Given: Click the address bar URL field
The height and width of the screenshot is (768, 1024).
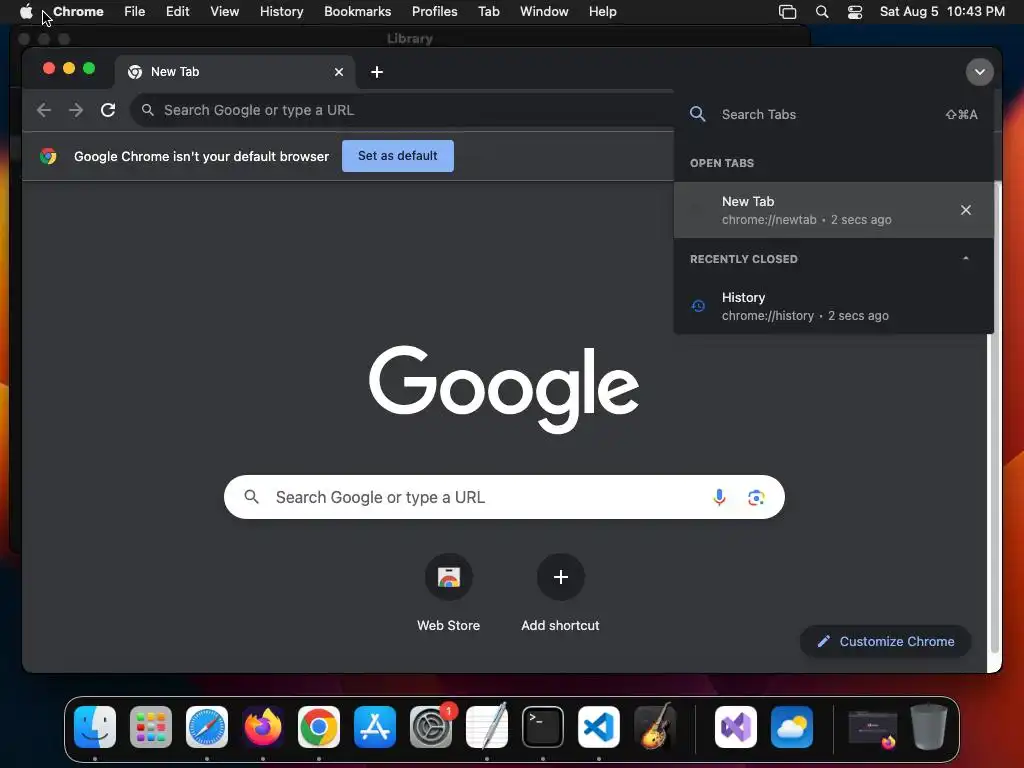Looking at the screenshot, I should tap(402, 110).
